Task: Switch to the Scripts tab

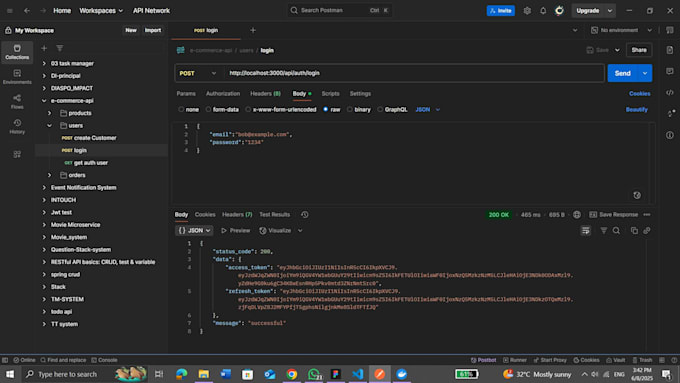Action: [330, 94]
